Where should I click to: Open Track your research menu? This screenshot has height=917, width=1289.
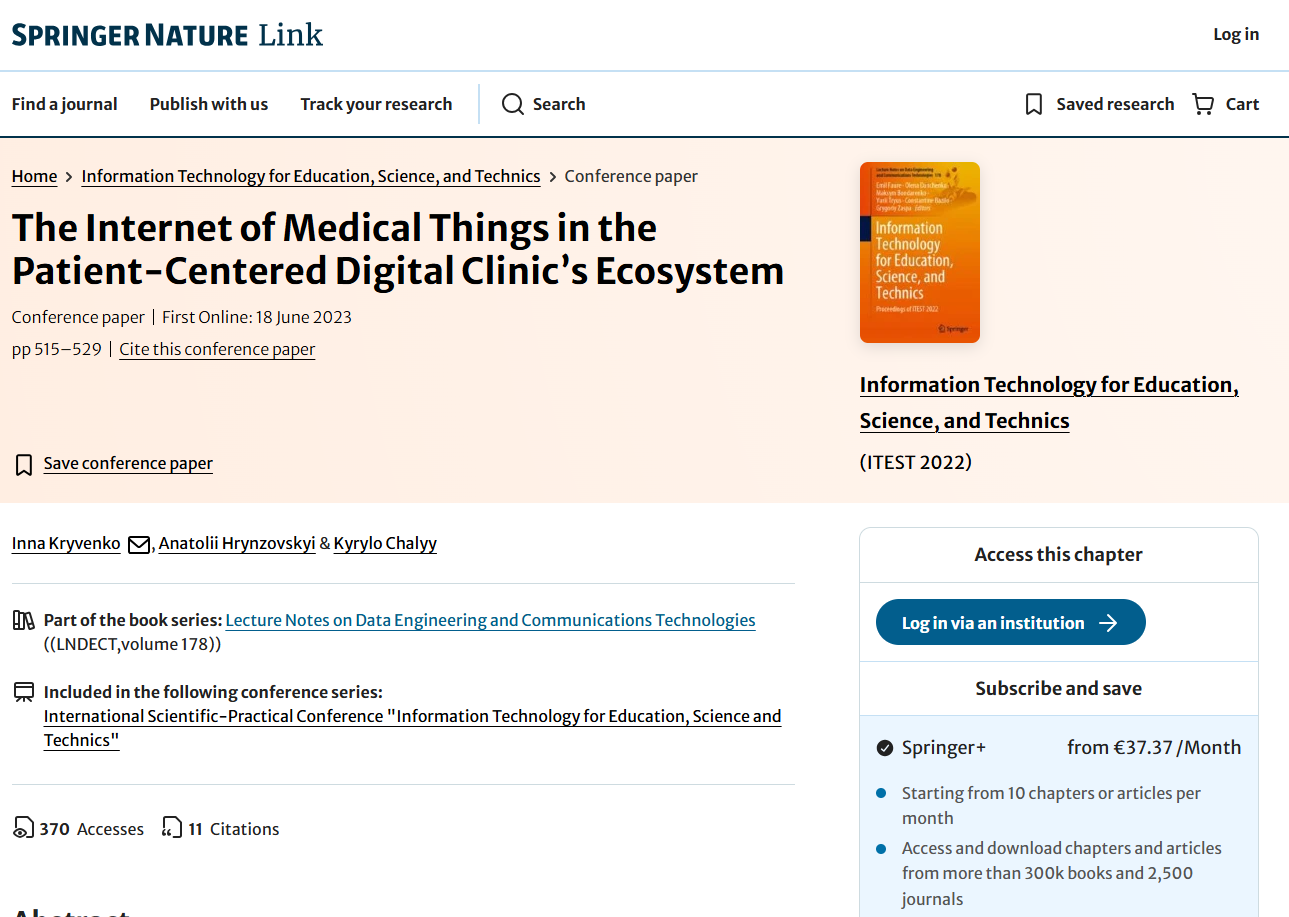[376, 104]
